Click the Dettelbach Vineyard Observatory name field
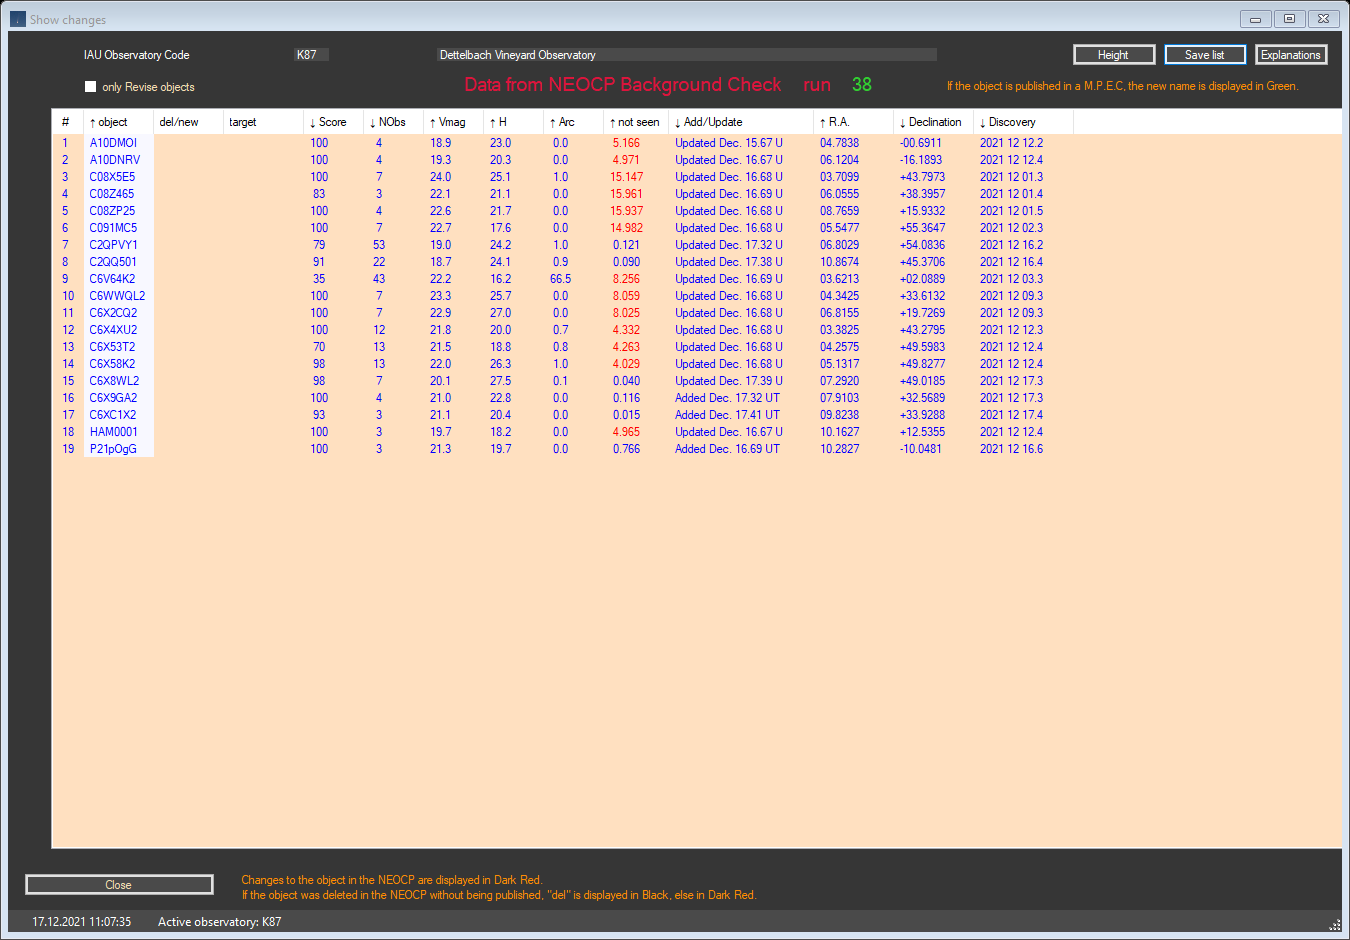 coord(687,55)
